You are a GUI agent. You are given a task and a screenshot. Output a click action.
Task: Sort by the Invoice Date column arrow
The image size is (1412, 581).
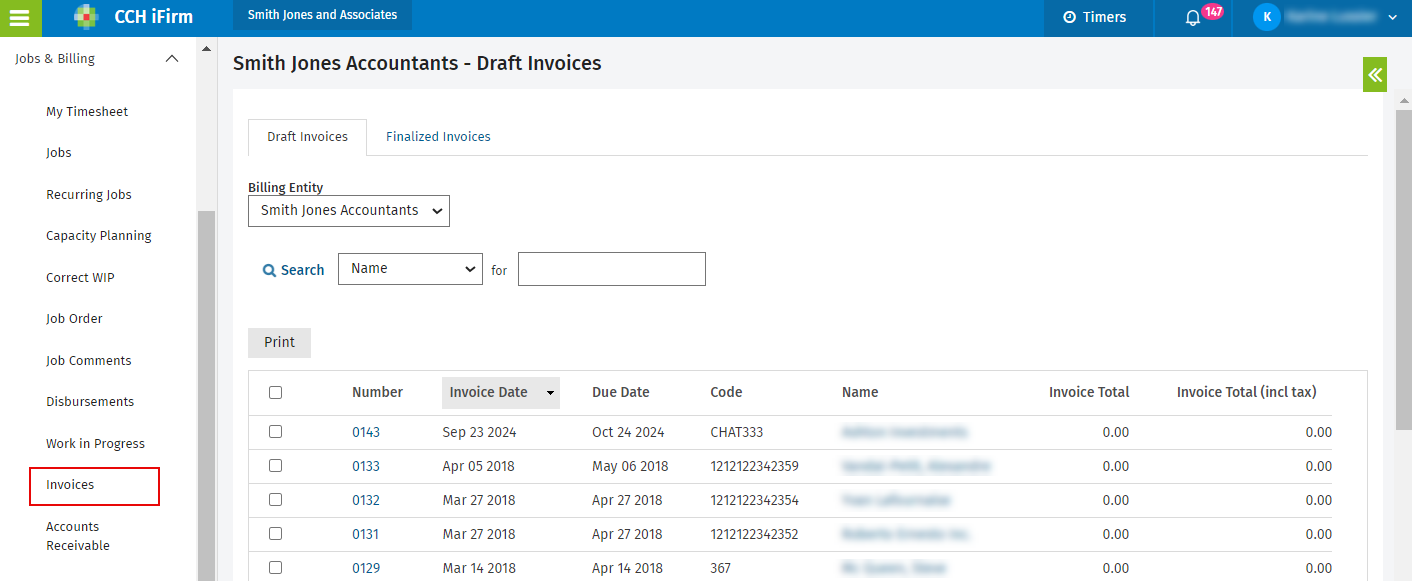coord(550,394)
